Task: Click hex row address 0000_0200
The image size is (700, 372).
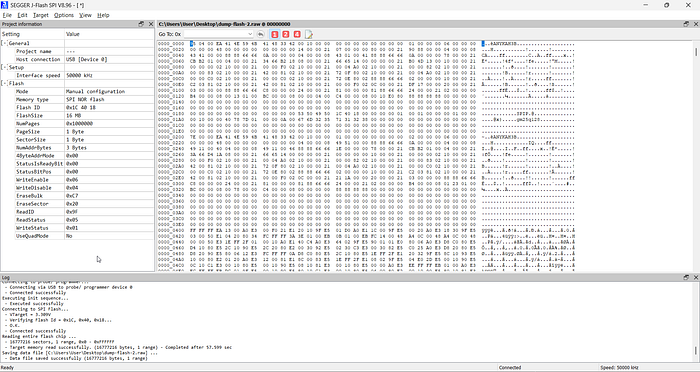Action: pyautogui.click(x=171, y=137)
